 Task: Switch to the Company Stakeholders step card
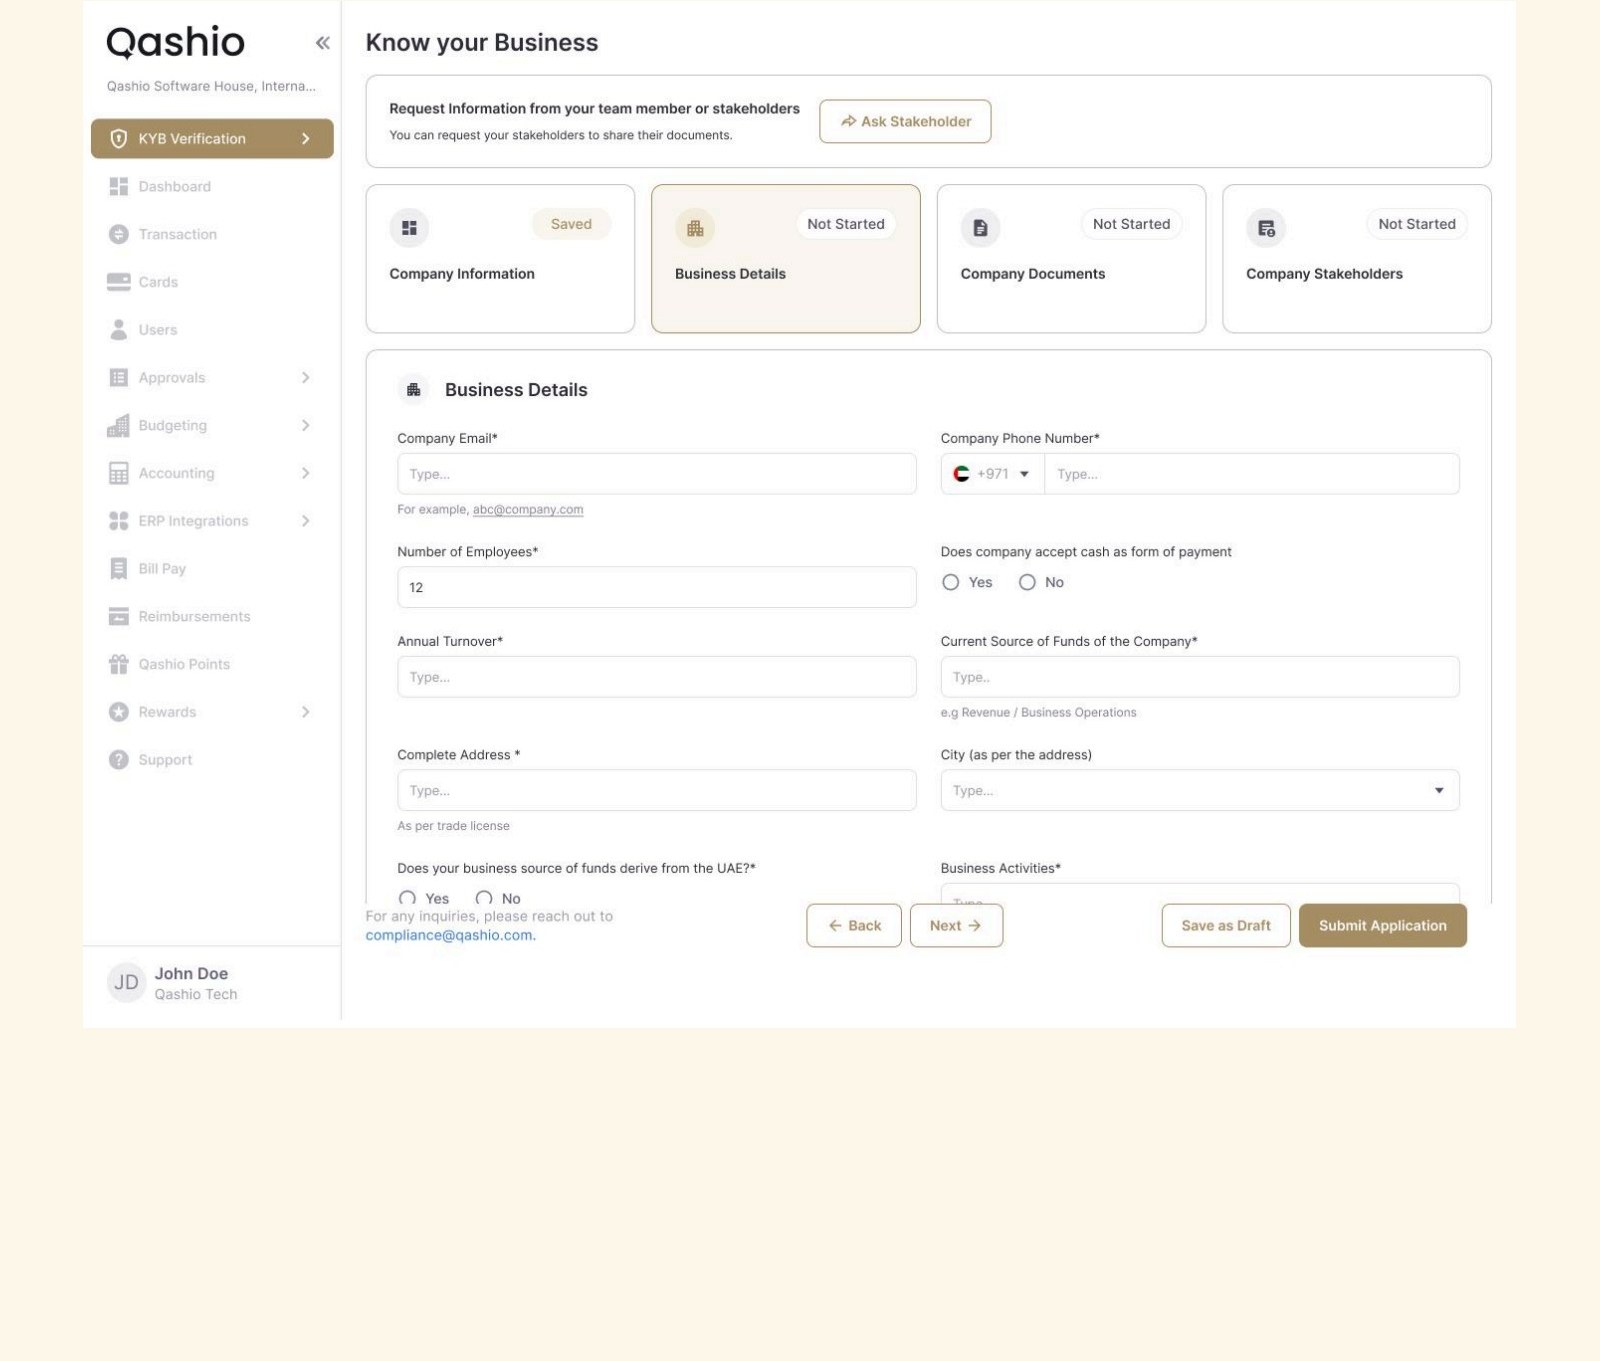point(1356,258)
